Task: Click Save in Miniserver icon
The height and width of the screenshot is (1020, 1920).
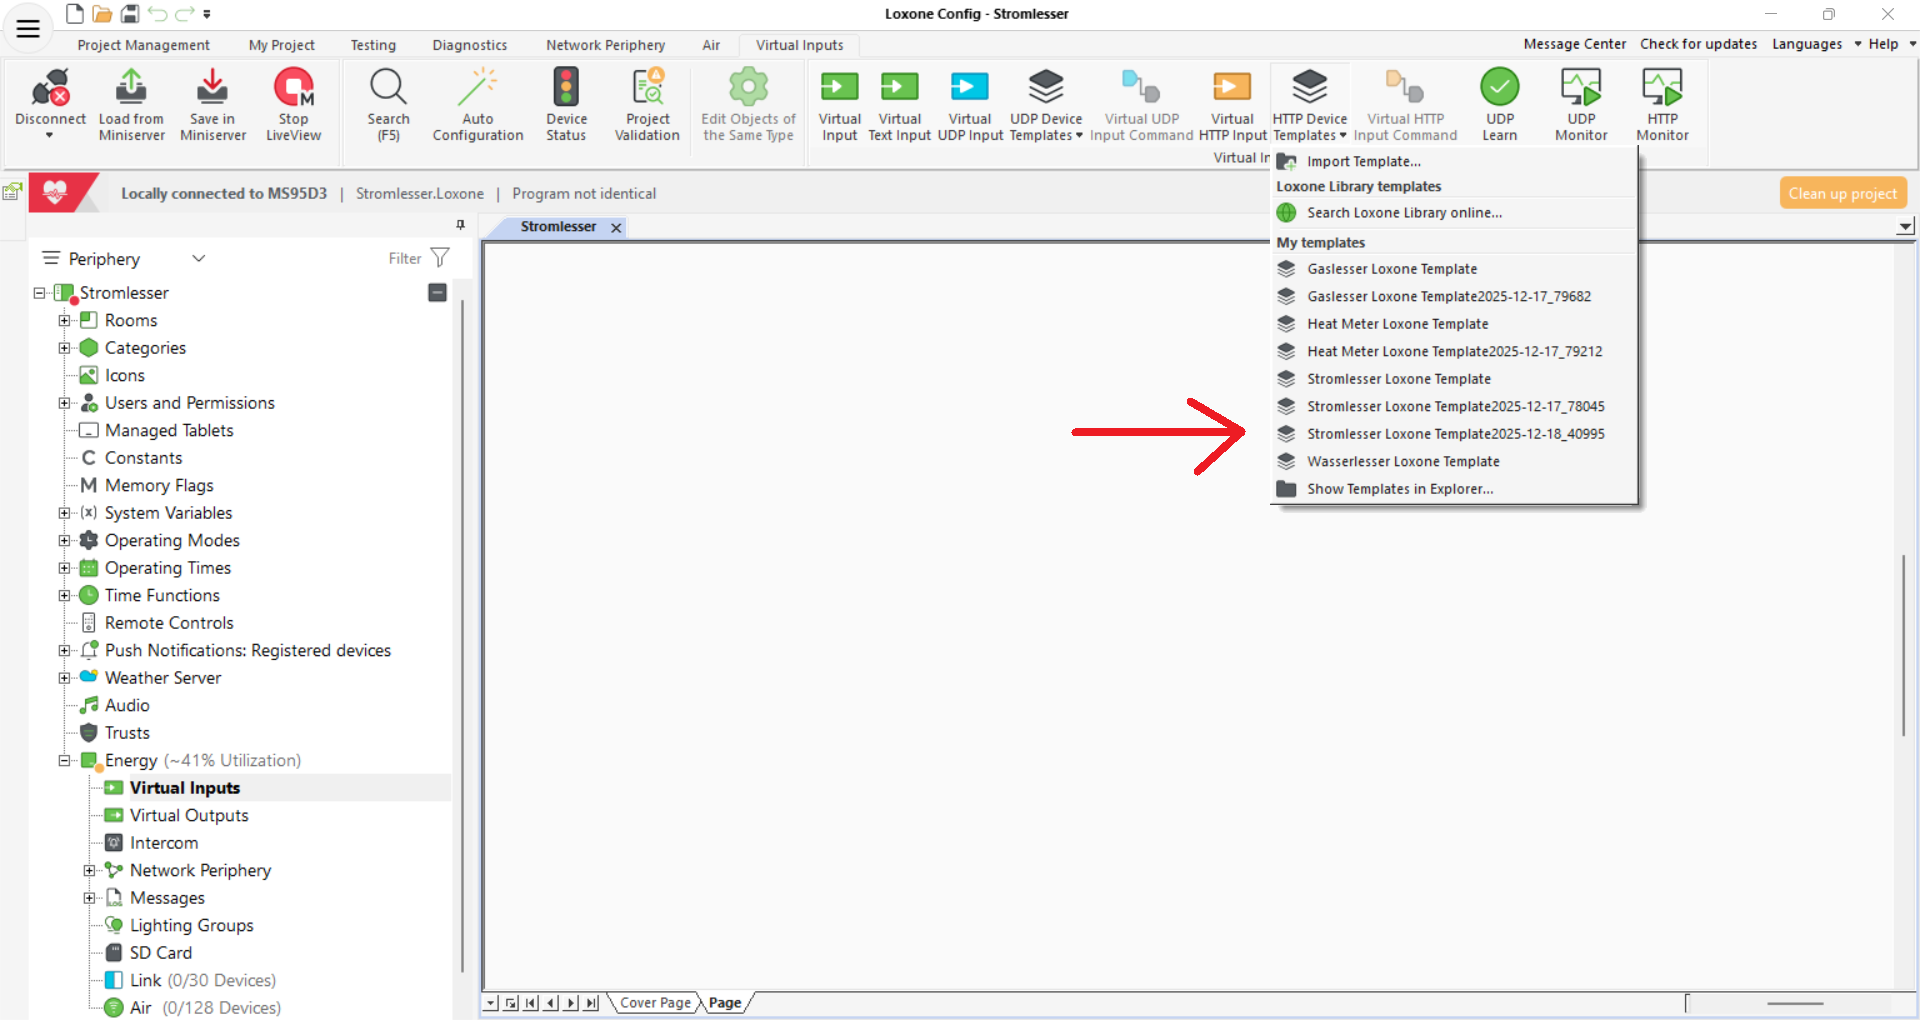Action: pyautogui.click(x=212, y=90)
